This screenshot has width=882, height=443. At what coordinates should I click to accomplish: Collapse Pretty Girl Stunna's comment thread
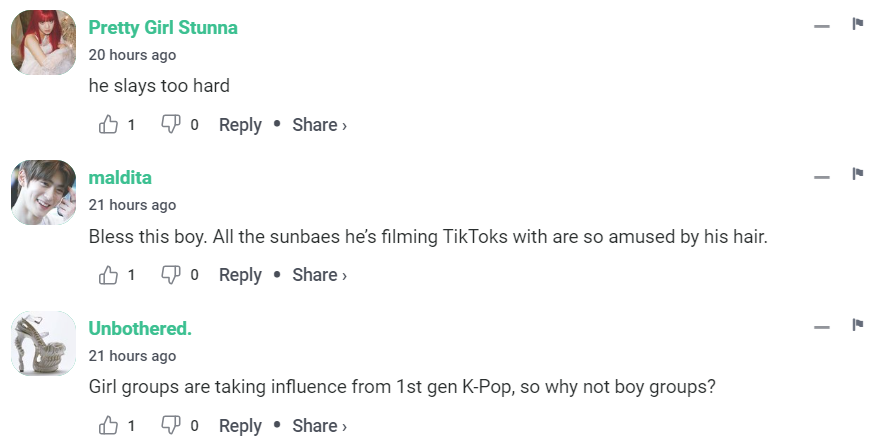pyautogui.click(x=822, y=26)
